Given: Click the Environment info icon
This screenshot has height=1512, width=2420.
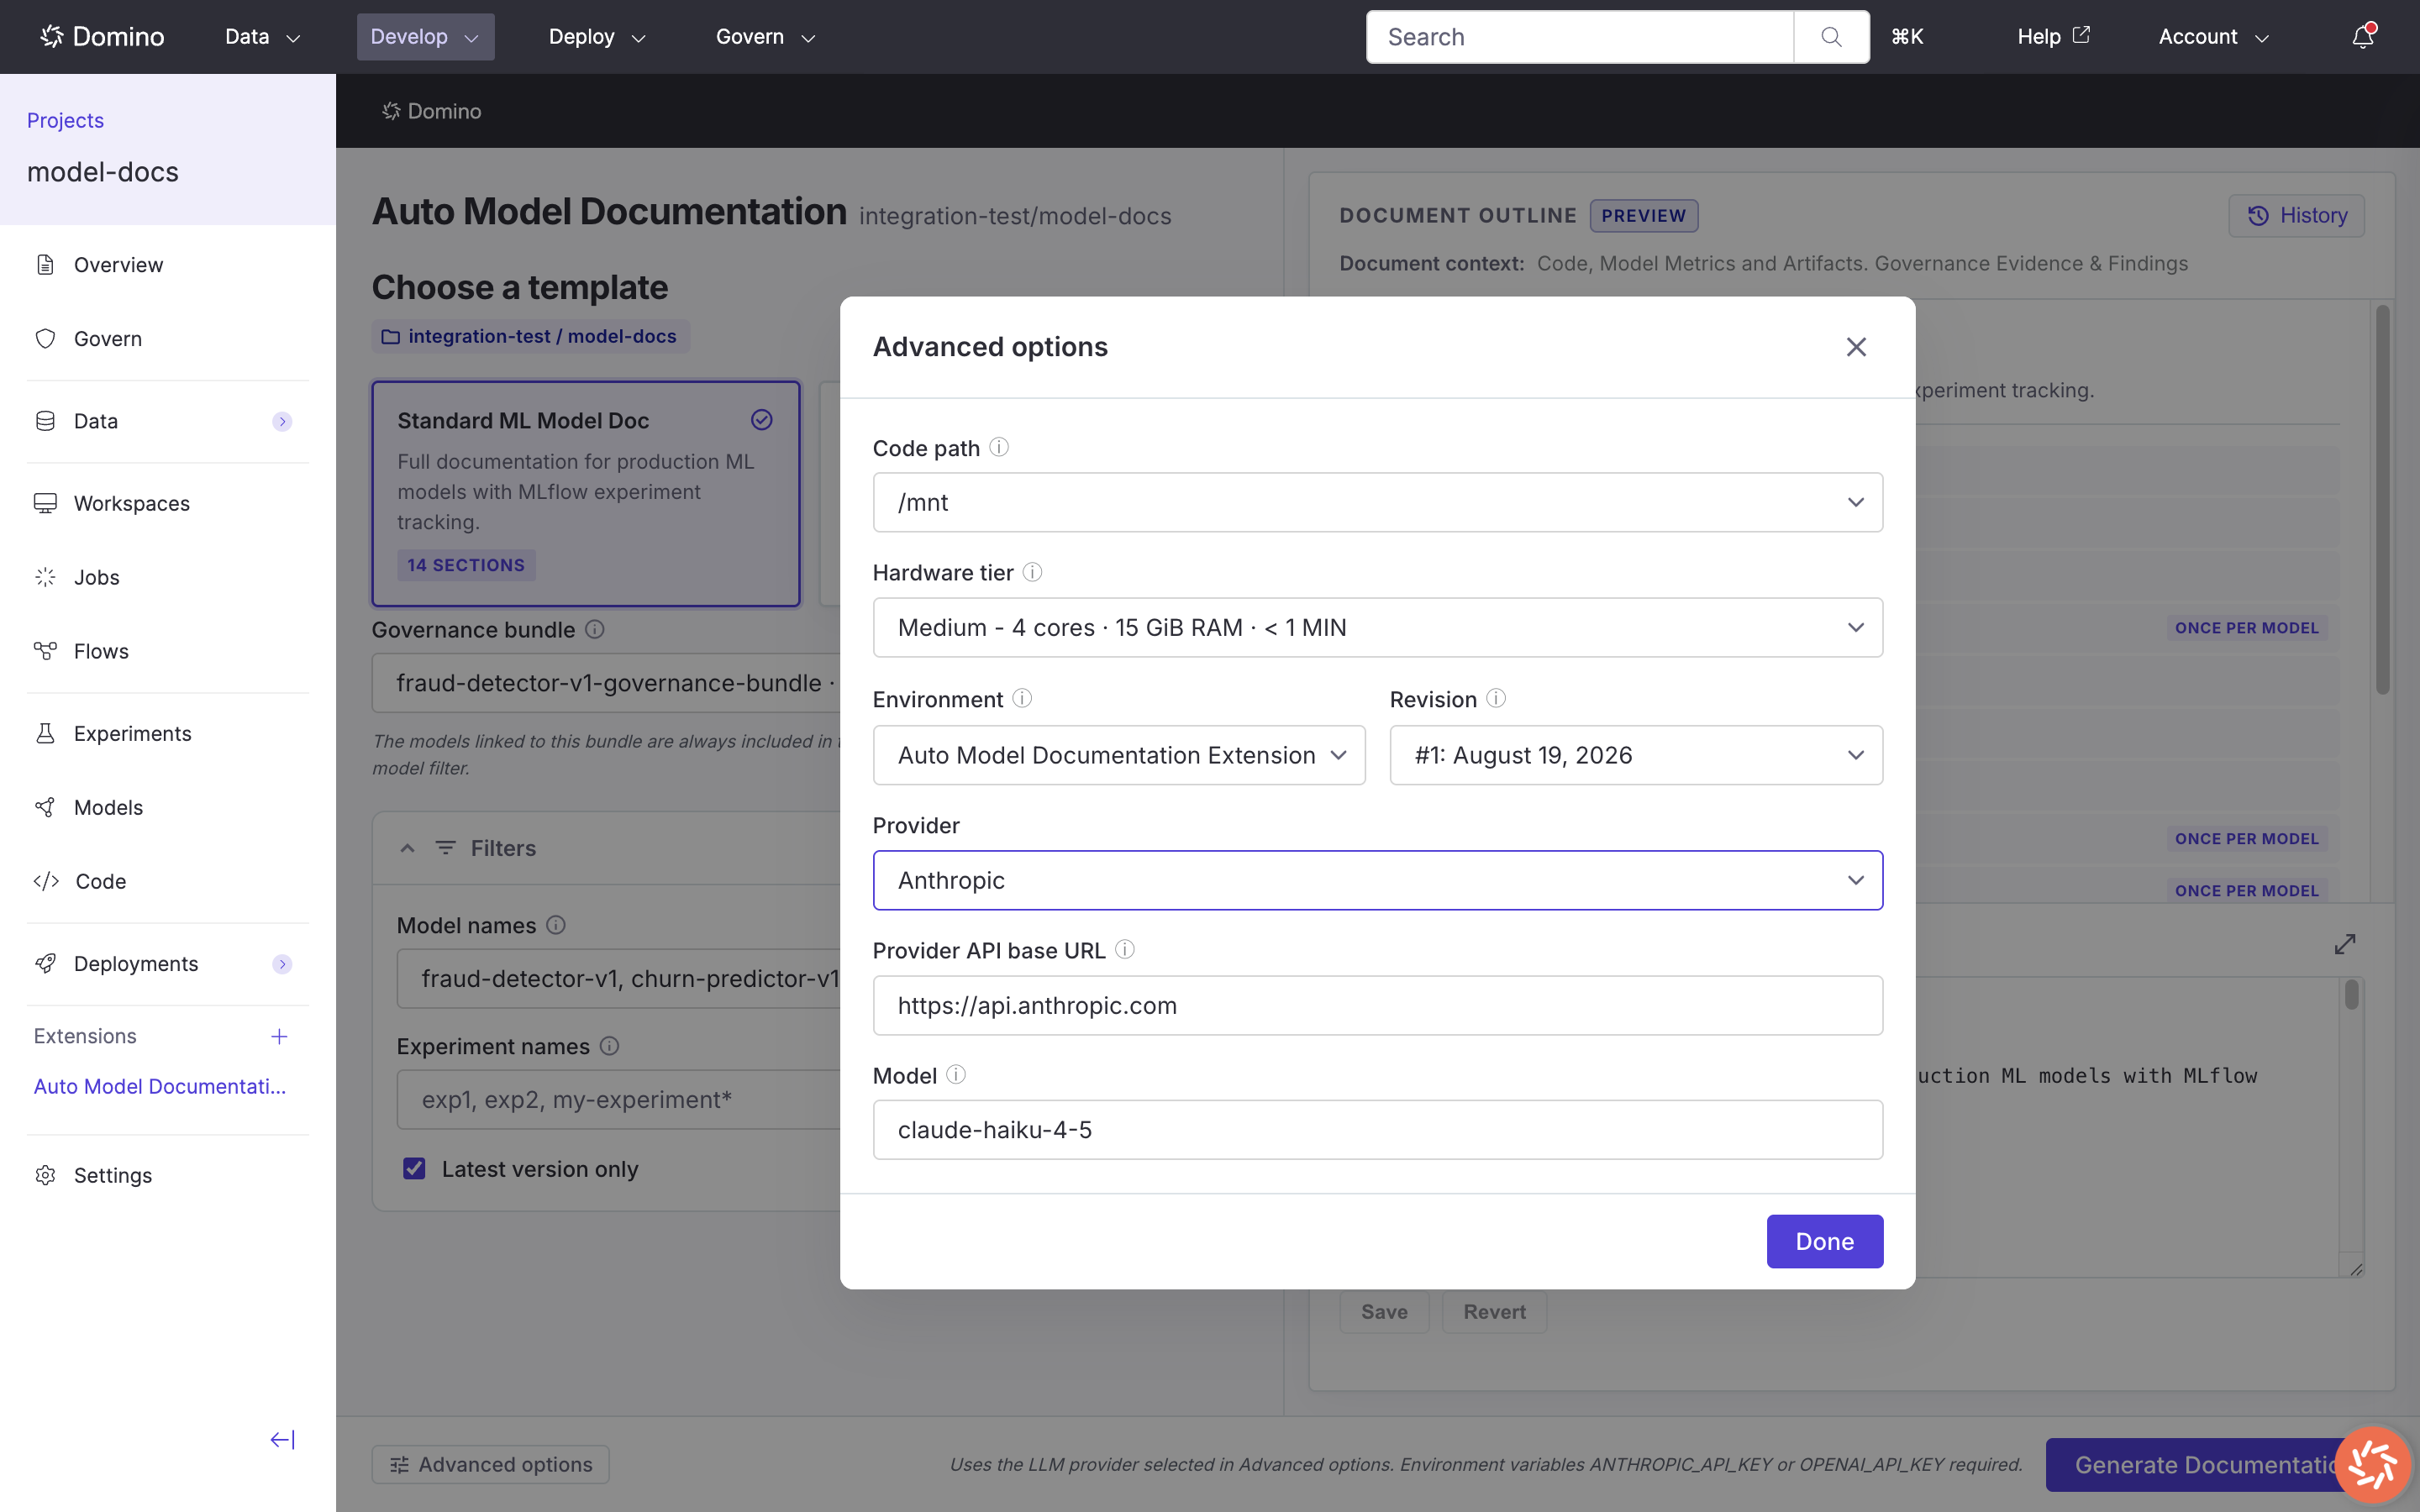Looking at the screenshot, I should 1022,698.
